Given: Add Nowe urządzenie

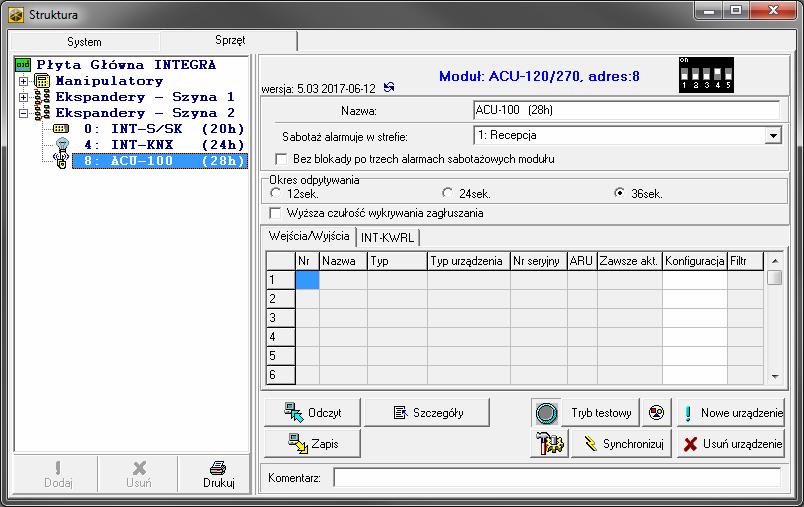Looking at the screenshot, I should (731, 413).
